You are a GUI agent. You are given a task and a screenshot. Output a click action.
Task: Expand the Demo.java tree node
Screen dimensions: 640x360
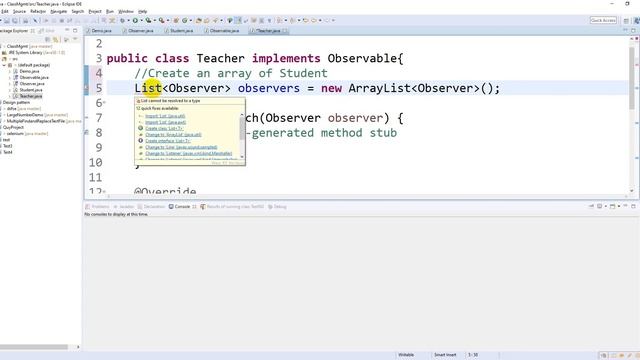[x=10, y=71]
